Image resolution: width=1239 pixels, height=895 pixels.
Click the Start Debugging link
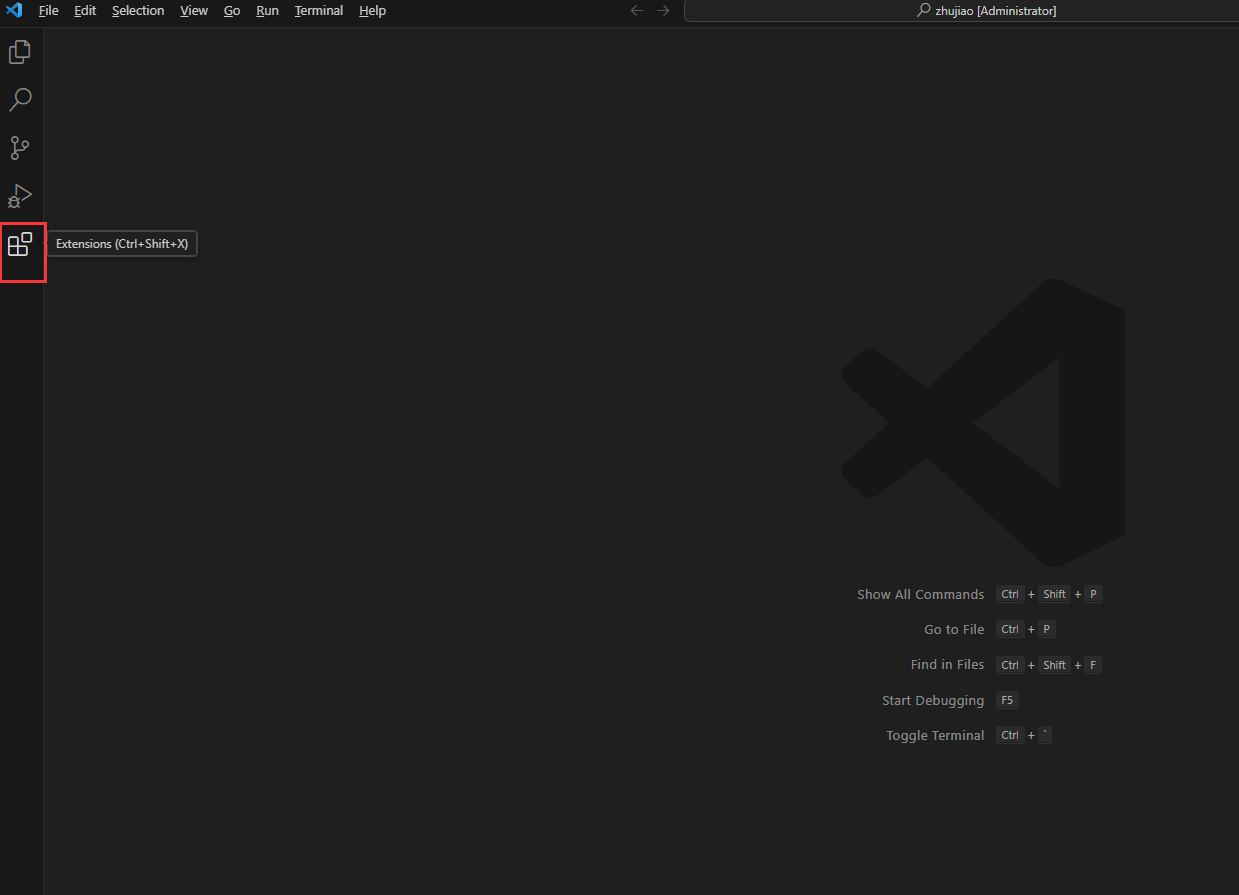932,700
